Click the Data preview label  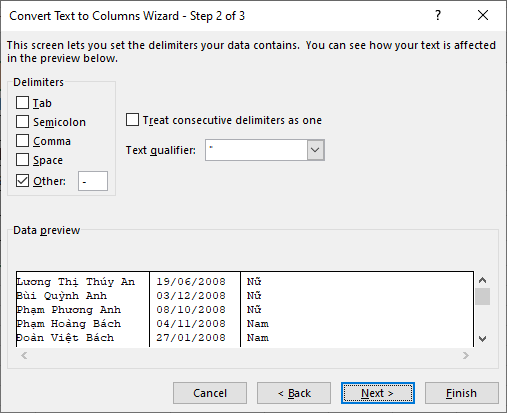pyautogui.click(x=47, y=230)
